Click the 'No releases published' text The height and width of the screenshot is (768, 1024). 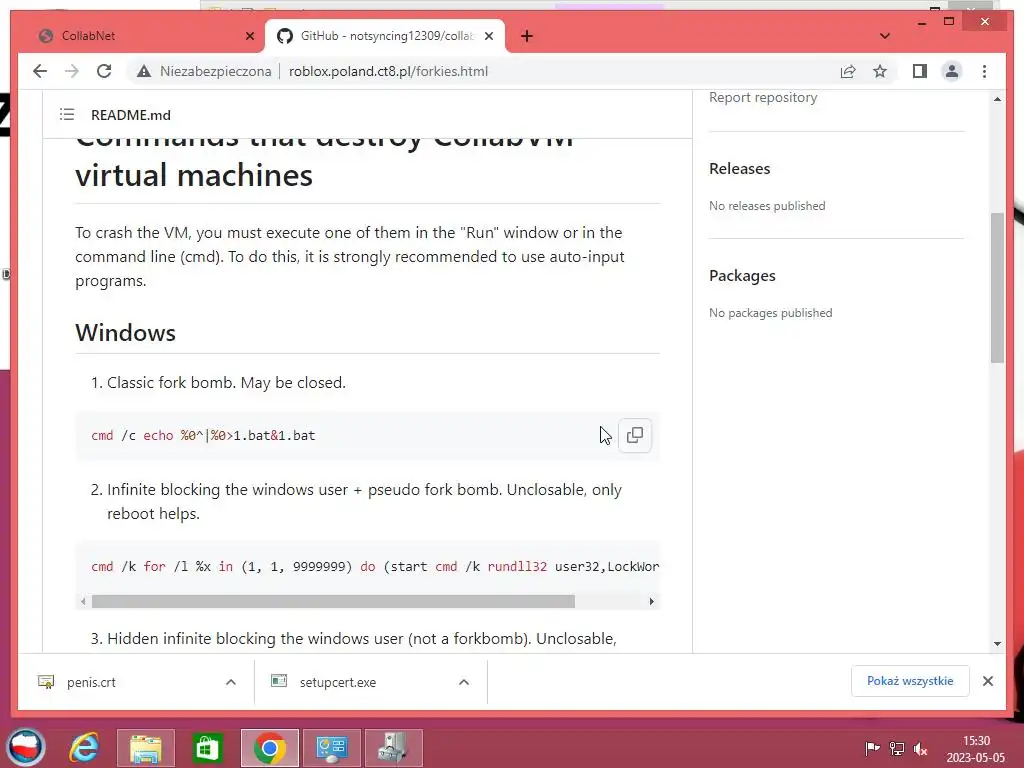coord(767,206)
